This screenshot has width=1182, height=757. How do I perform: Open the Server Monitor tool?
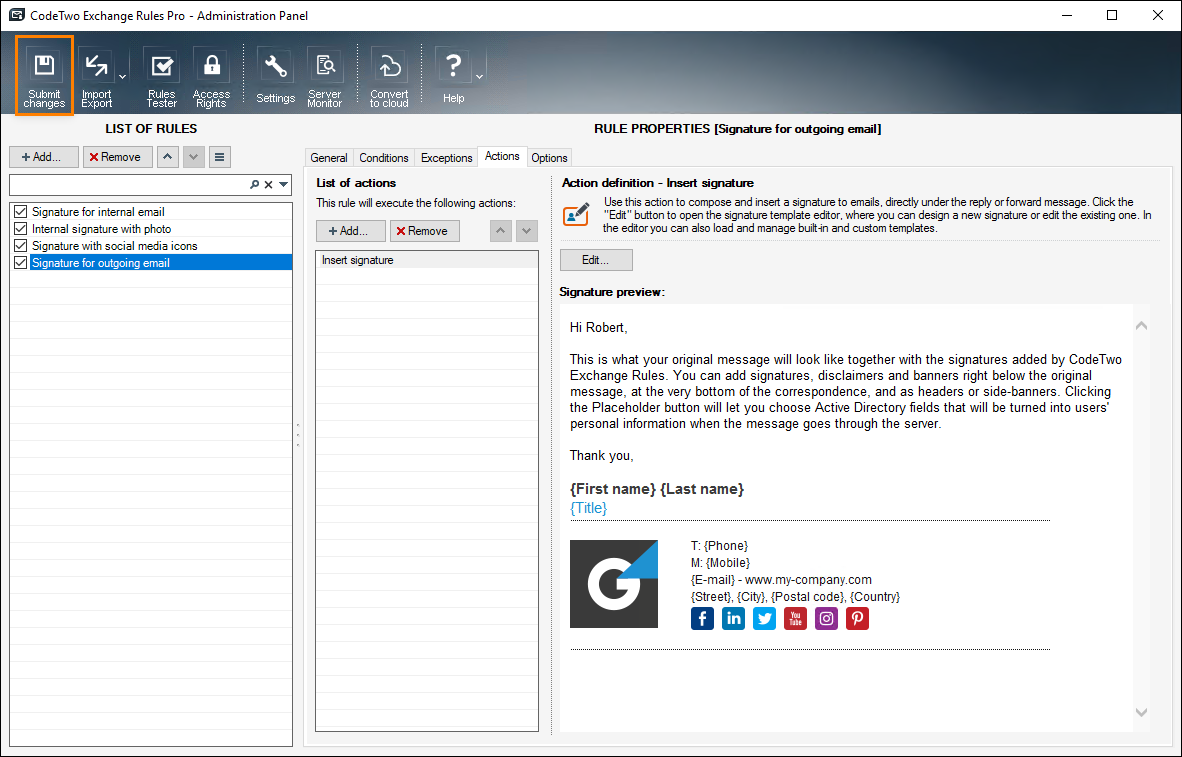[325, 78]
